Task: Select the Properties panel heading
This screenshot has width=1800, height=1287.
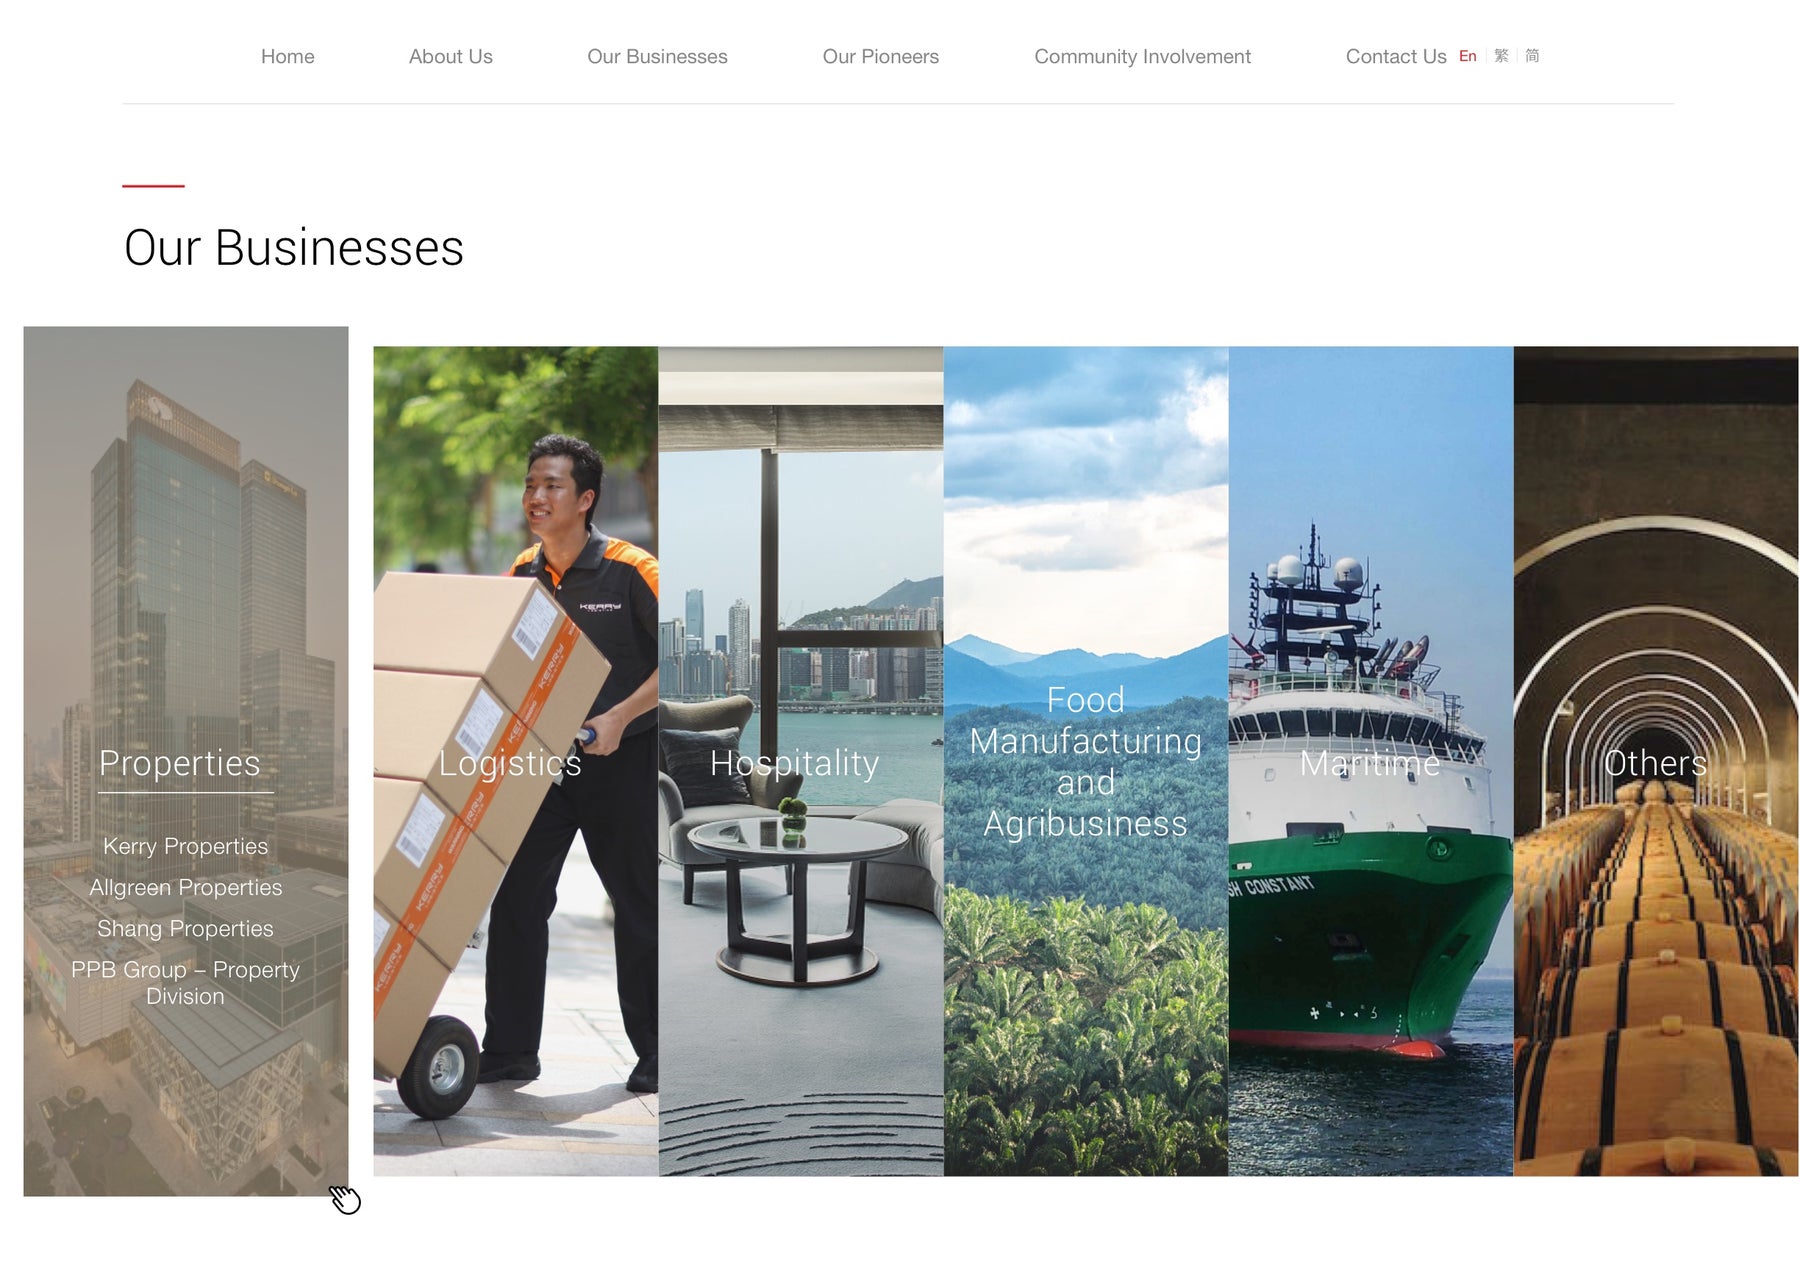Action: coord(180,763)
